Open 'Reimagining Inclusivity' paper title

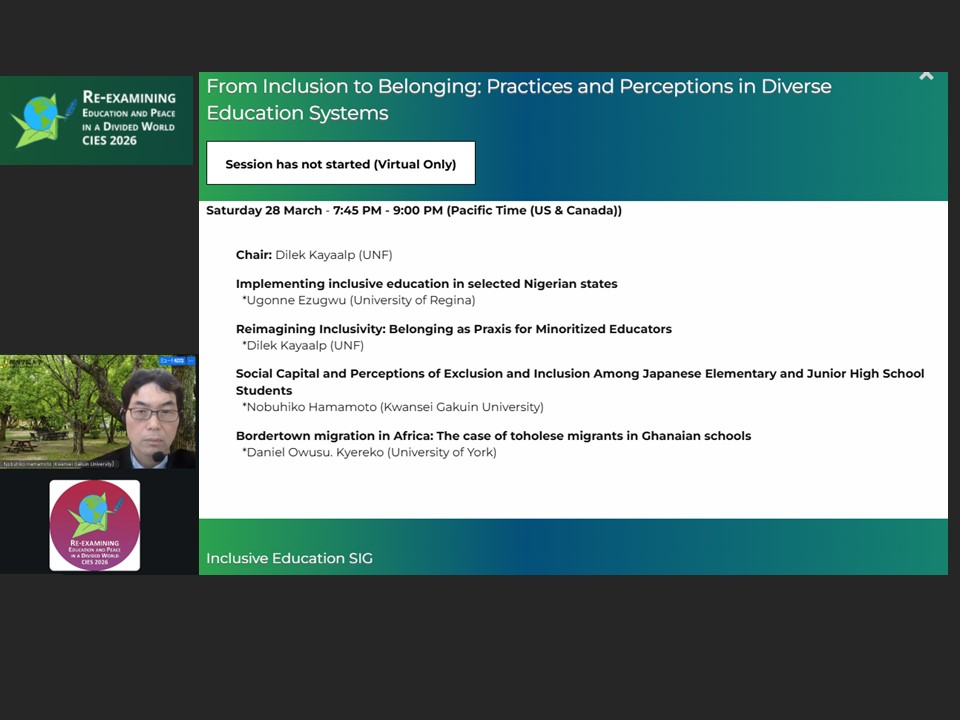point(453,329)
